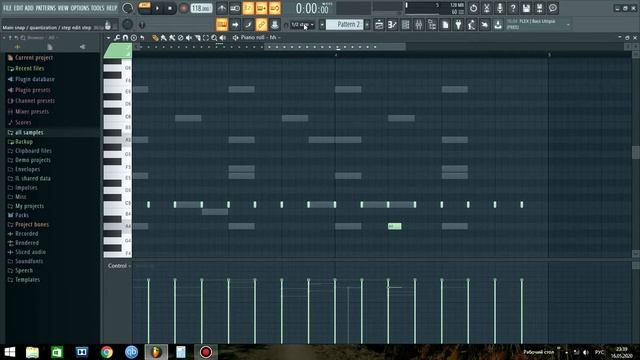Open the Control lane dropdown
The image size is (640, 360).
coord(119,266)
